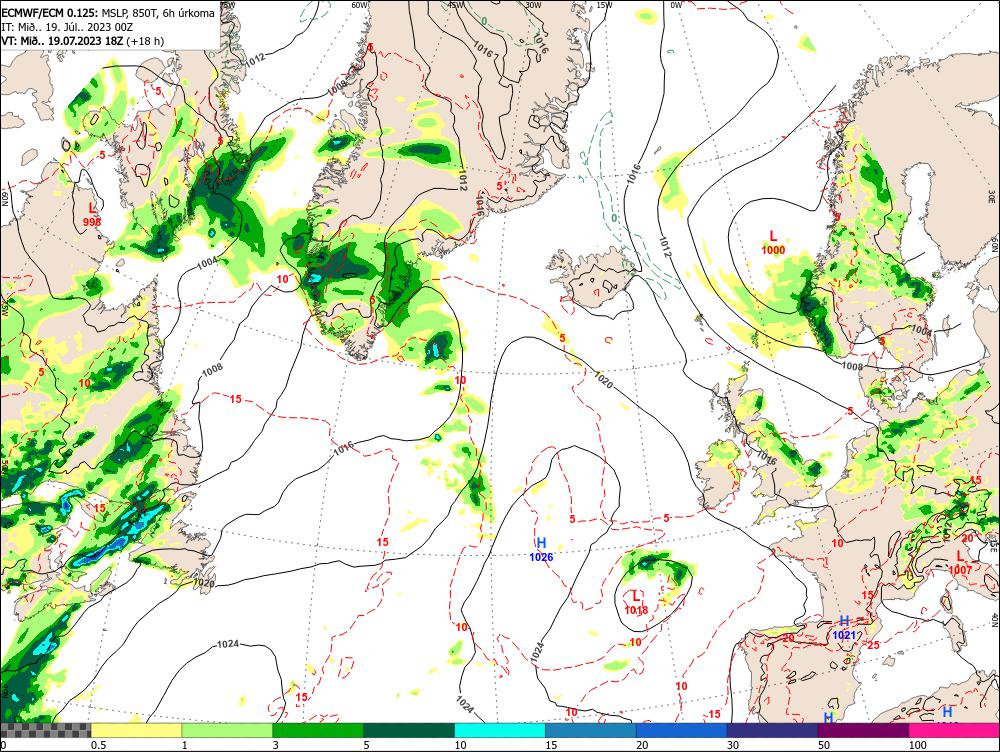Click the red '25' isotherm label over Spain
Image resolution: width=1000 pixels, height=752 pixels.
click(873, 645)
